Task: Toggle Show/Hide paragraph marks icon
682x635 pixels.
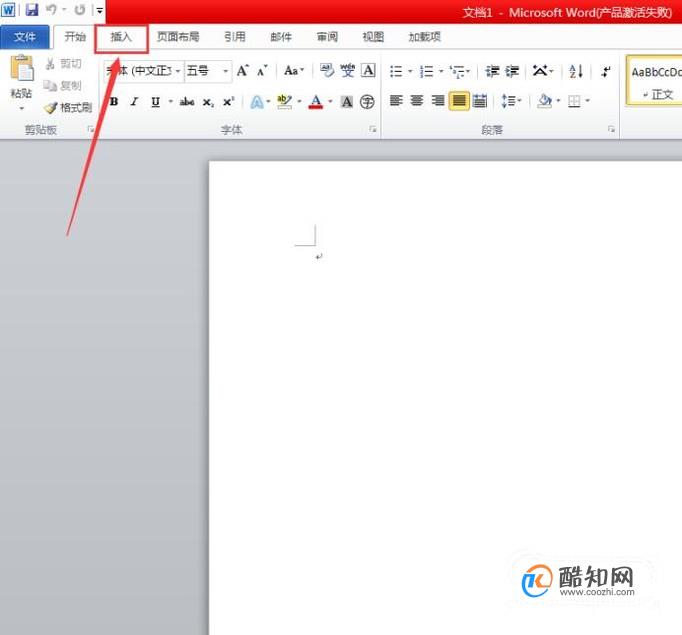Action: (x=605, y=71)
